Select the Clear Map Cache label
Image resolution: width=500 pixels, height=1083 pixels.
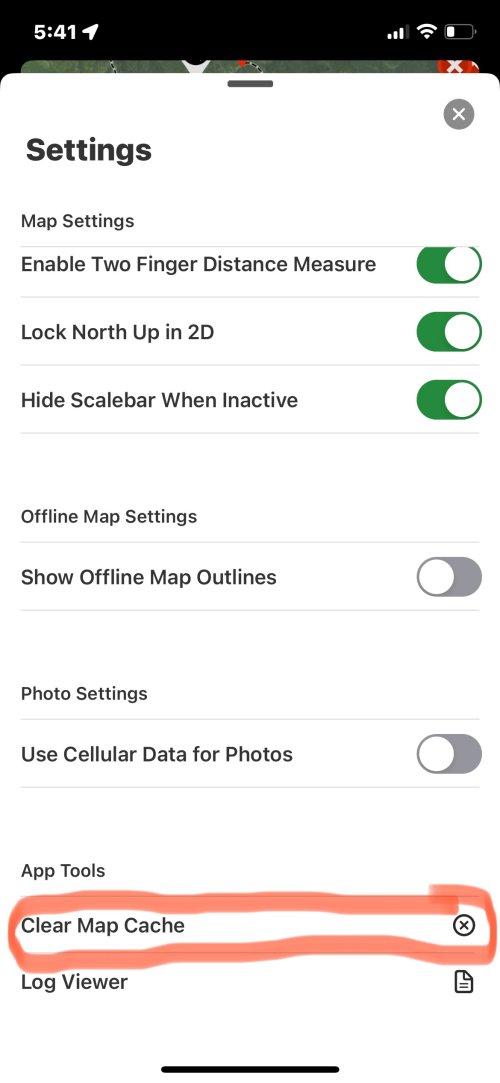[103, 926]
